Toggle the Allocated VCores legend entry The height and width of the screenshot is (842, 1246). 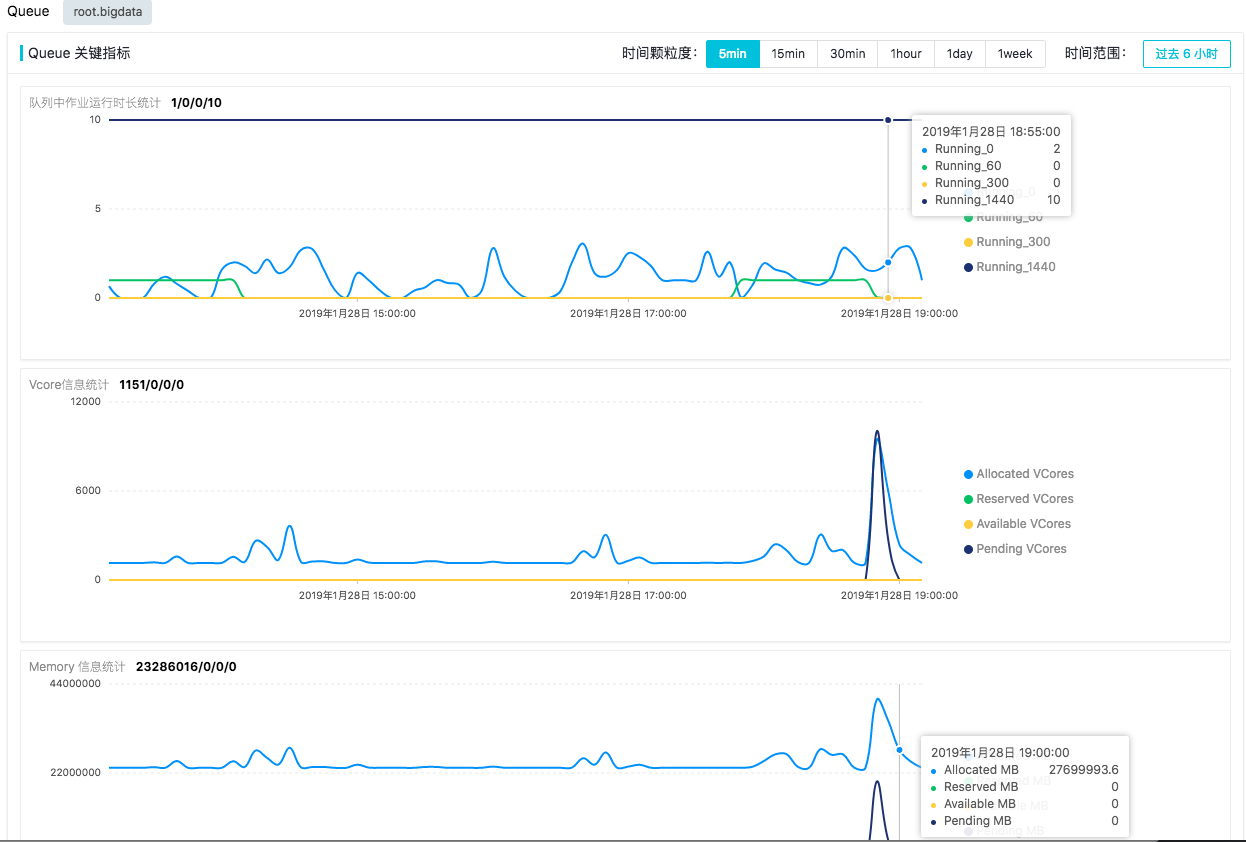1018,474
